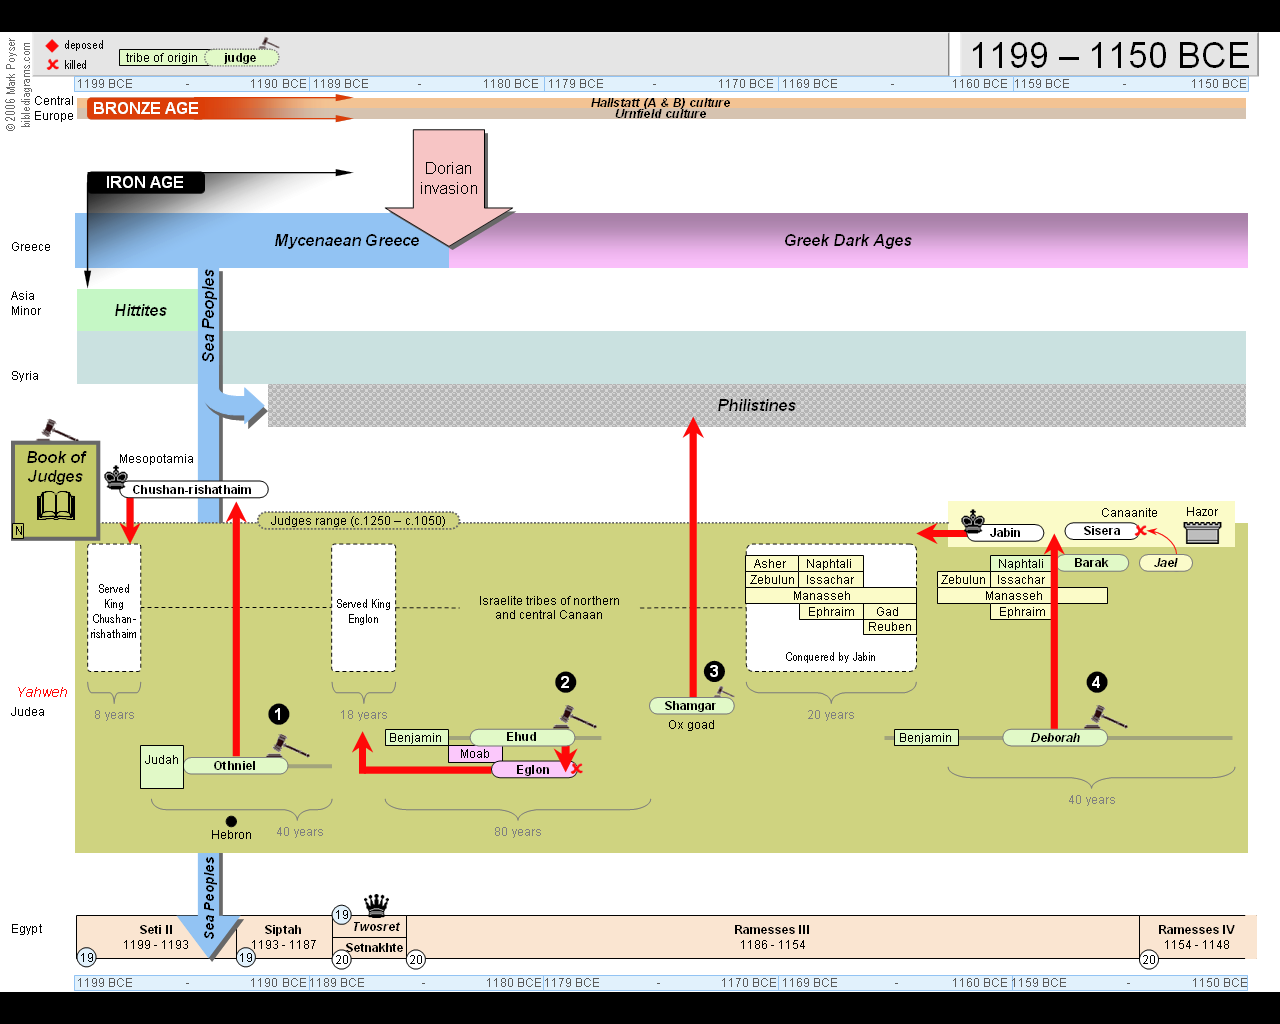Image resolution: width=1280 pixels, height=1024 pixels.
Task: Click the Hazor castle icon
Action: pyautogui.click(x=1202, y=532)
